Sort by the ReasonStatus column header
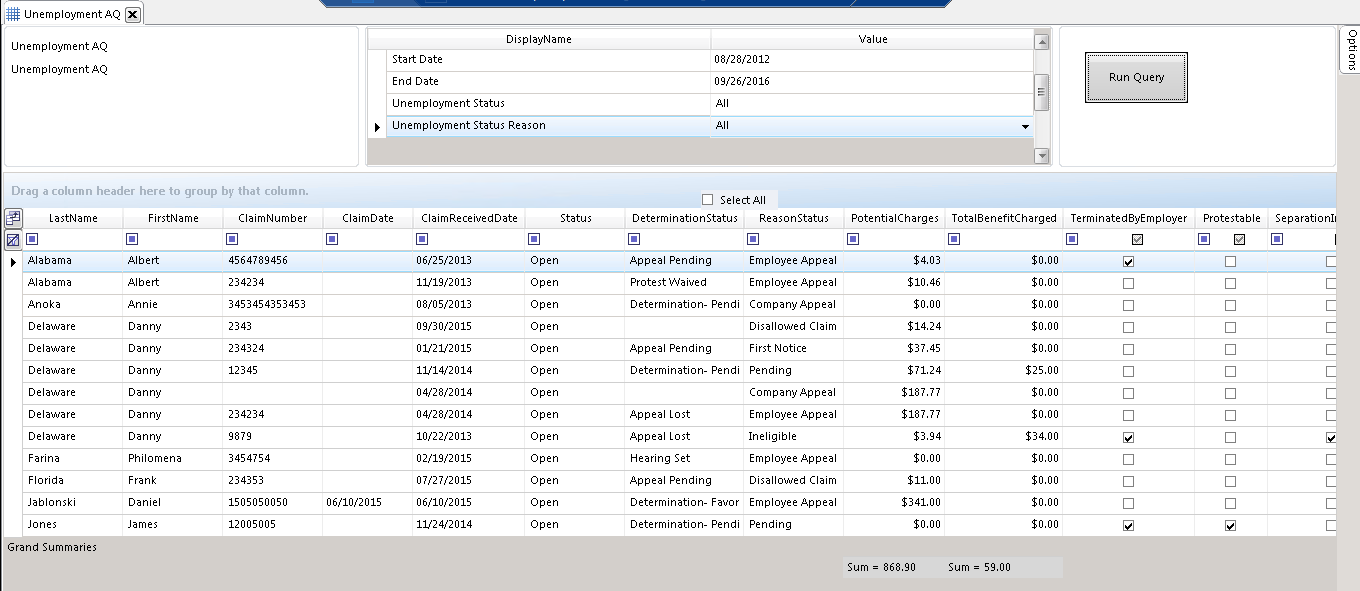Image resolution: width=1360 pixels, height=591 pixels. coord(794,218)
